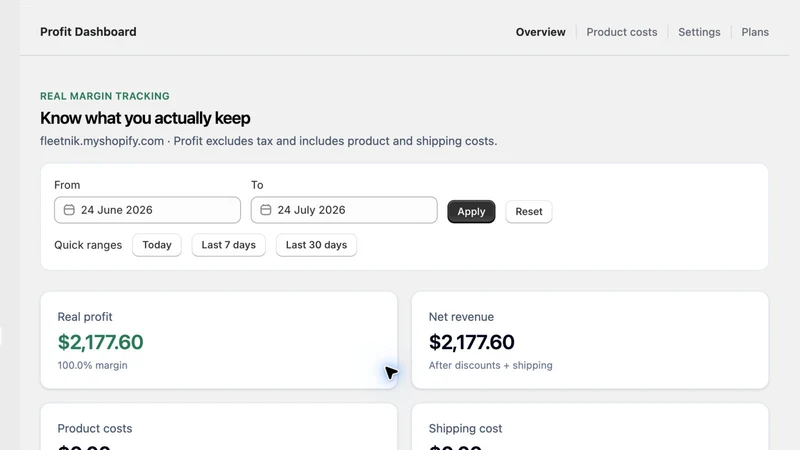Image resolution: width=800 pixels, height=450 pixels.
Task: Apply the selected date range
Action: pos(471,211)
